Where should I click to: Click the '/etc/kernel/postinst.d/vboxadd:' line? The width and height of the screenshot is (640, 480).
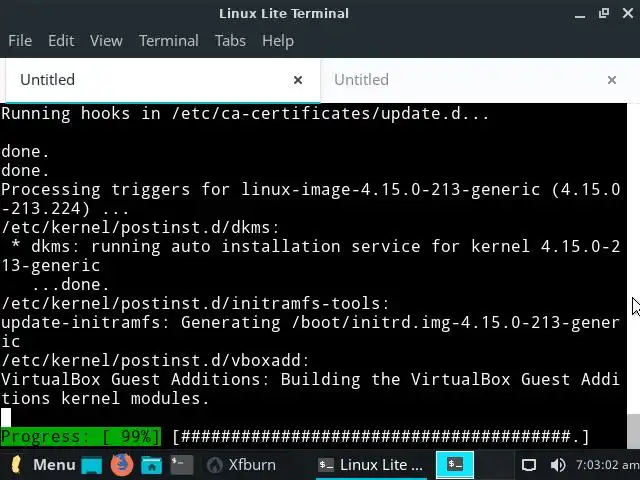155,360
